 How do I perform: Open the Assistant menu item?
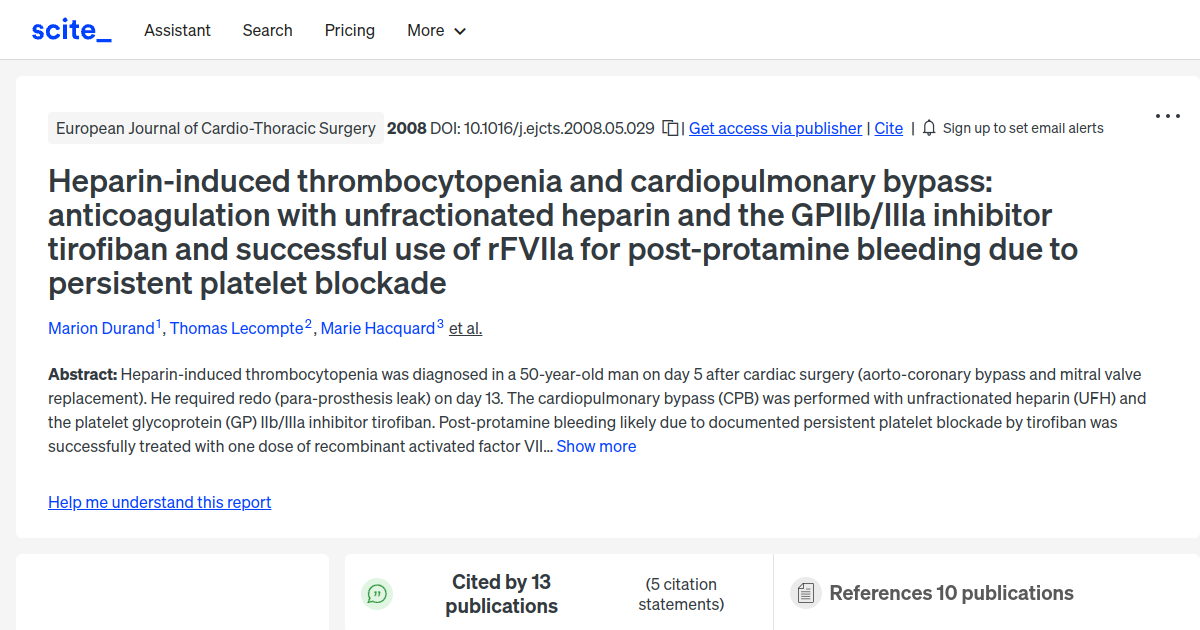pyautogui.click(x=177, y=31)
